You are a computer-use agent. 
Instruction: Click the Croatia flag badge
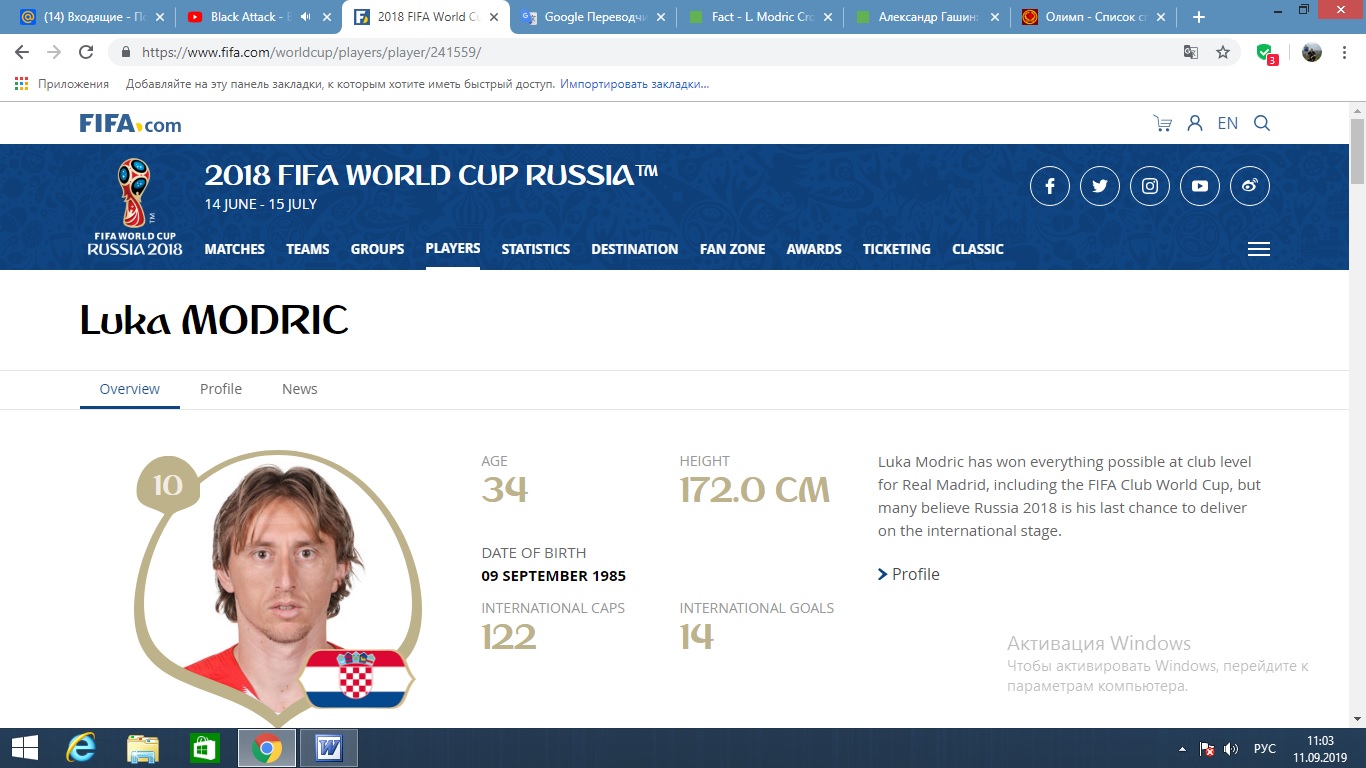357,678
